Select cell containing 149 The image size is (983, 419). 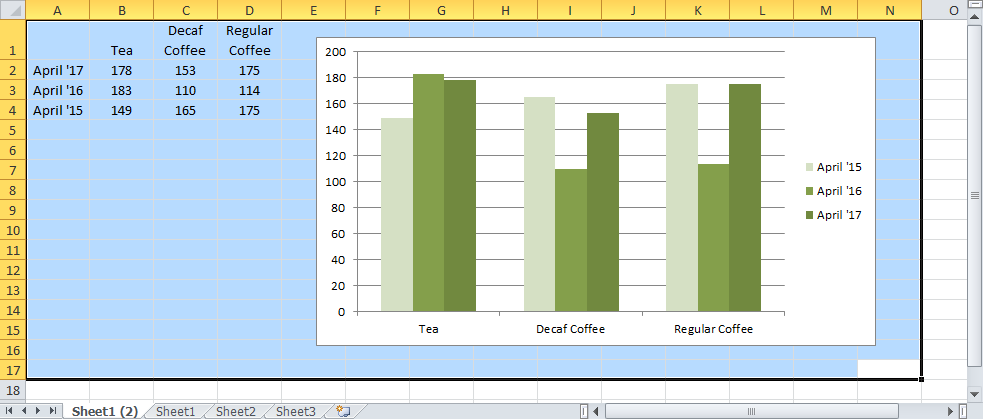click(x=122, y=110)
